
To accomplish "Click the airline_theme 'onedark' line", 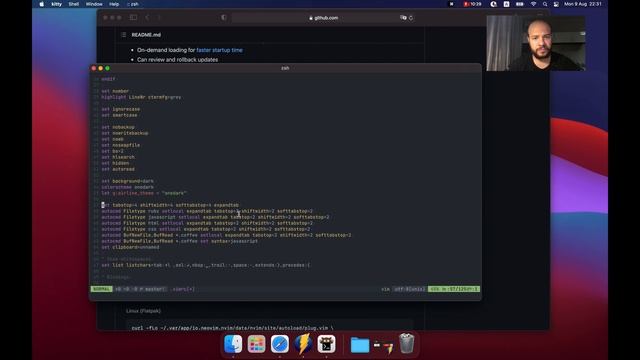I will pos(144,193).
